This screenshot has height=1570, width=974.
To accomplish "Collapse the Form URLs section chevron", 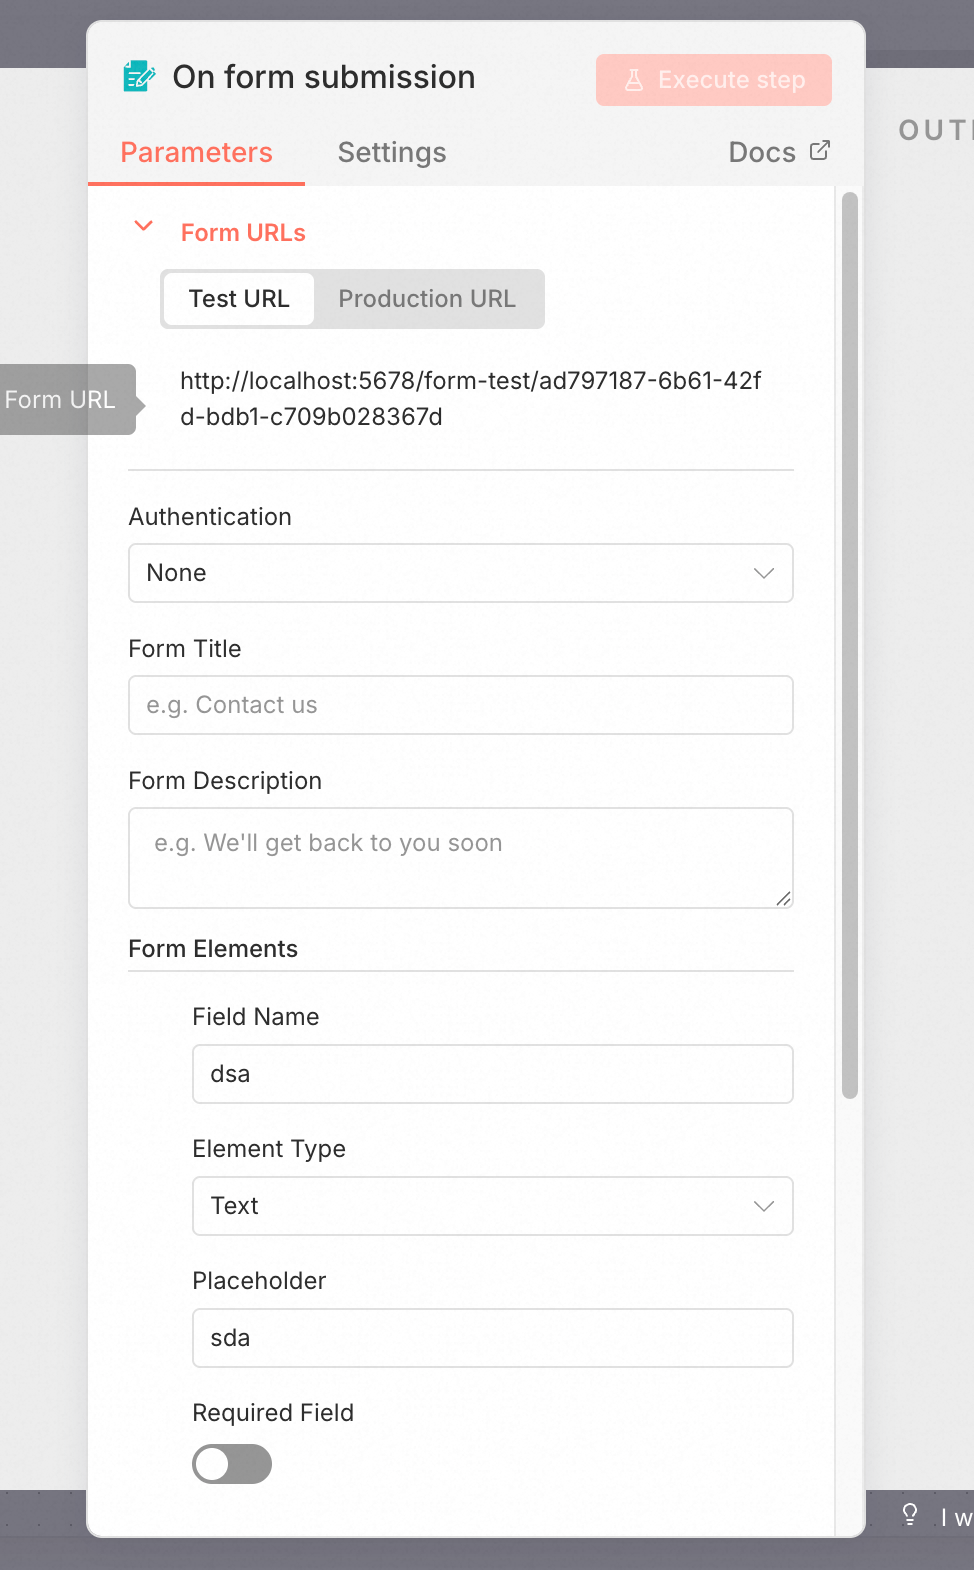I will (144, 226).
